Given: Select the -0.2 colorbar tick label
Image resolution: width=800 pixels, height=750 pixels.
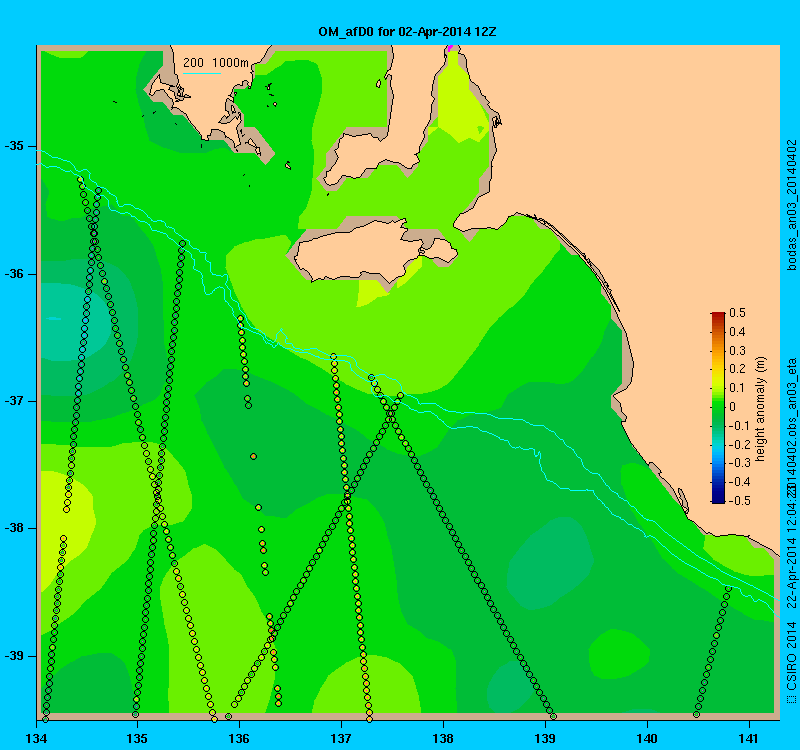Looking at the screenshot, I should pos(738,444).
